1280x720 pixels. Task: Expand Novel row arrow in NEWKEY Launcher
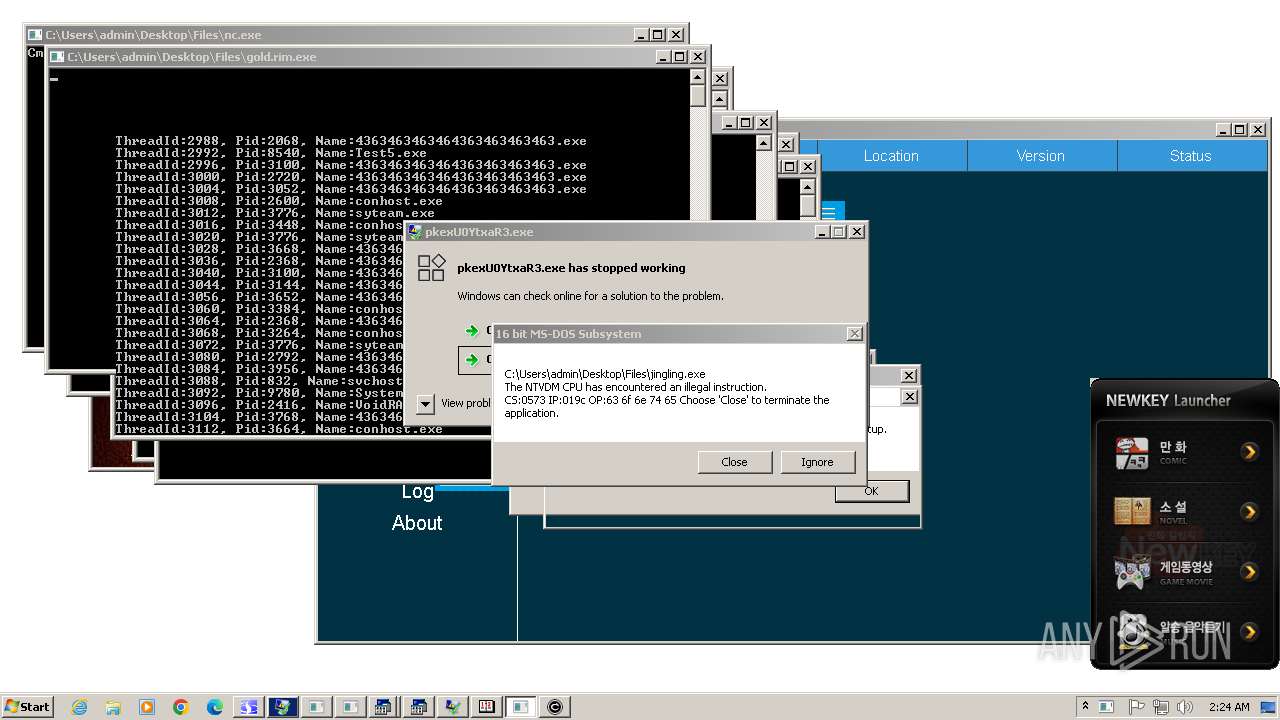tap(1249, 512)
